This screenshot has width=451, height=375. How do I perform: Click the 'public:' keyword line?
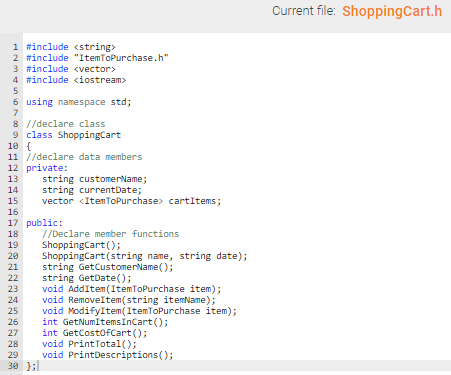[44, 223]
